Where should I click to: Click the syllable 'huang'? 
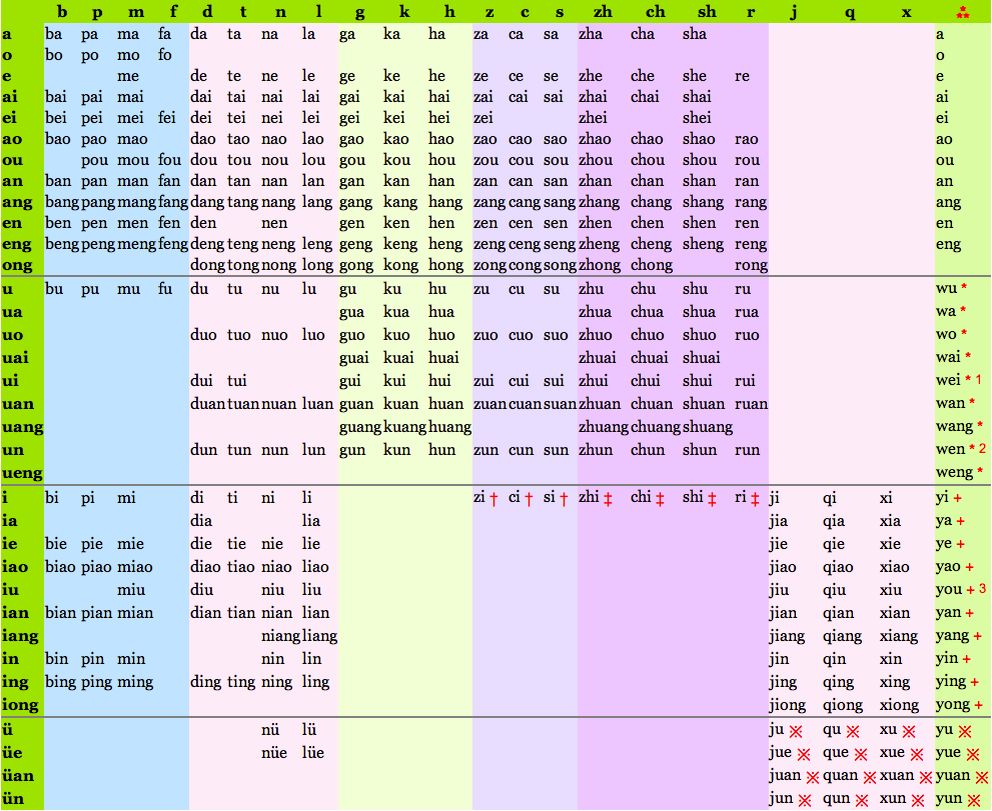tap(450, 428)
